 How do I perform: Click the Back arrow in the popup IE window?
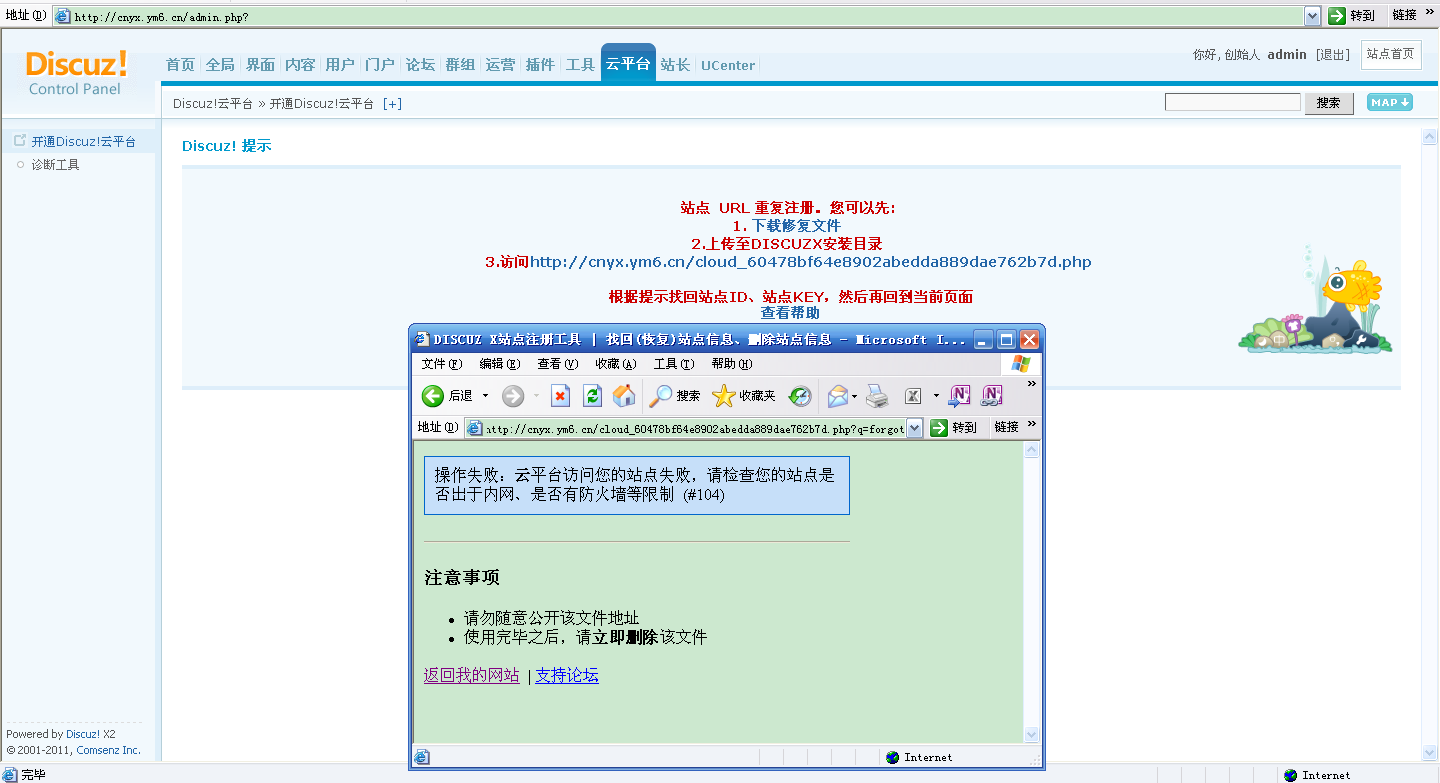[x=433, y=396]
